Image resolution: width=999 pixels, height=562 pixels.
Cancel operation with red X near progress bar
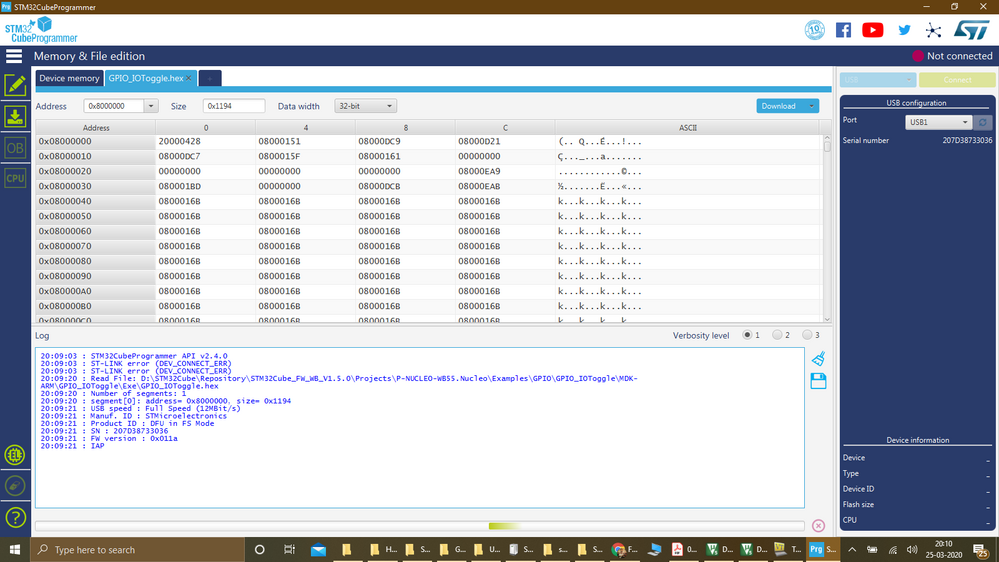click(819, 526)
